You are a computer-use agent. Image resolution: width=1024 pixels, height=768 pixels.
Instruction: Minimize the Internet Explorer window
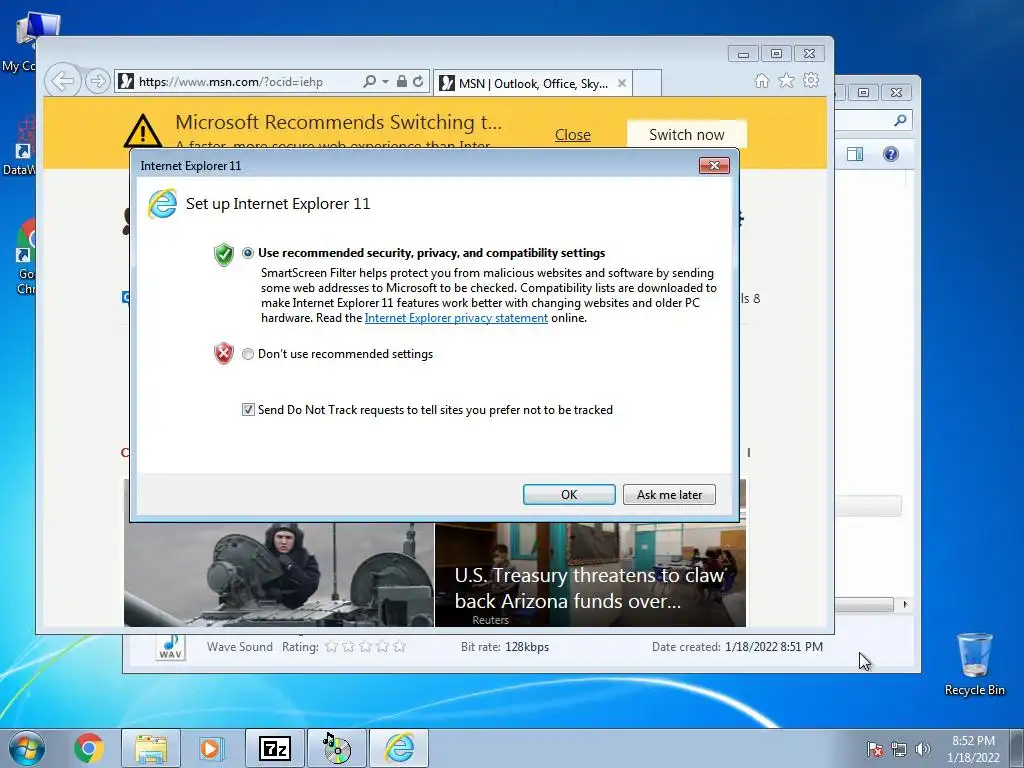tap(743, 54)
